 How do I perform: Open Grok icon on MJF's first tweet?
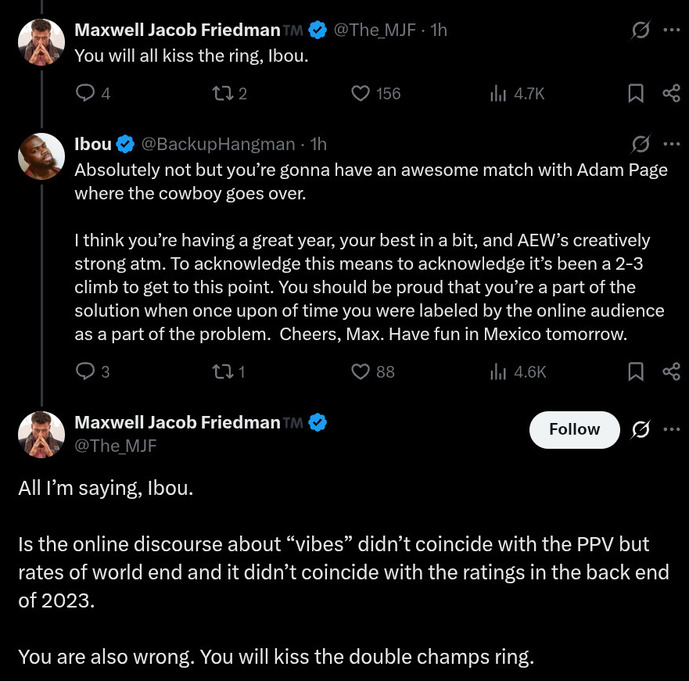tap(640, 30)
